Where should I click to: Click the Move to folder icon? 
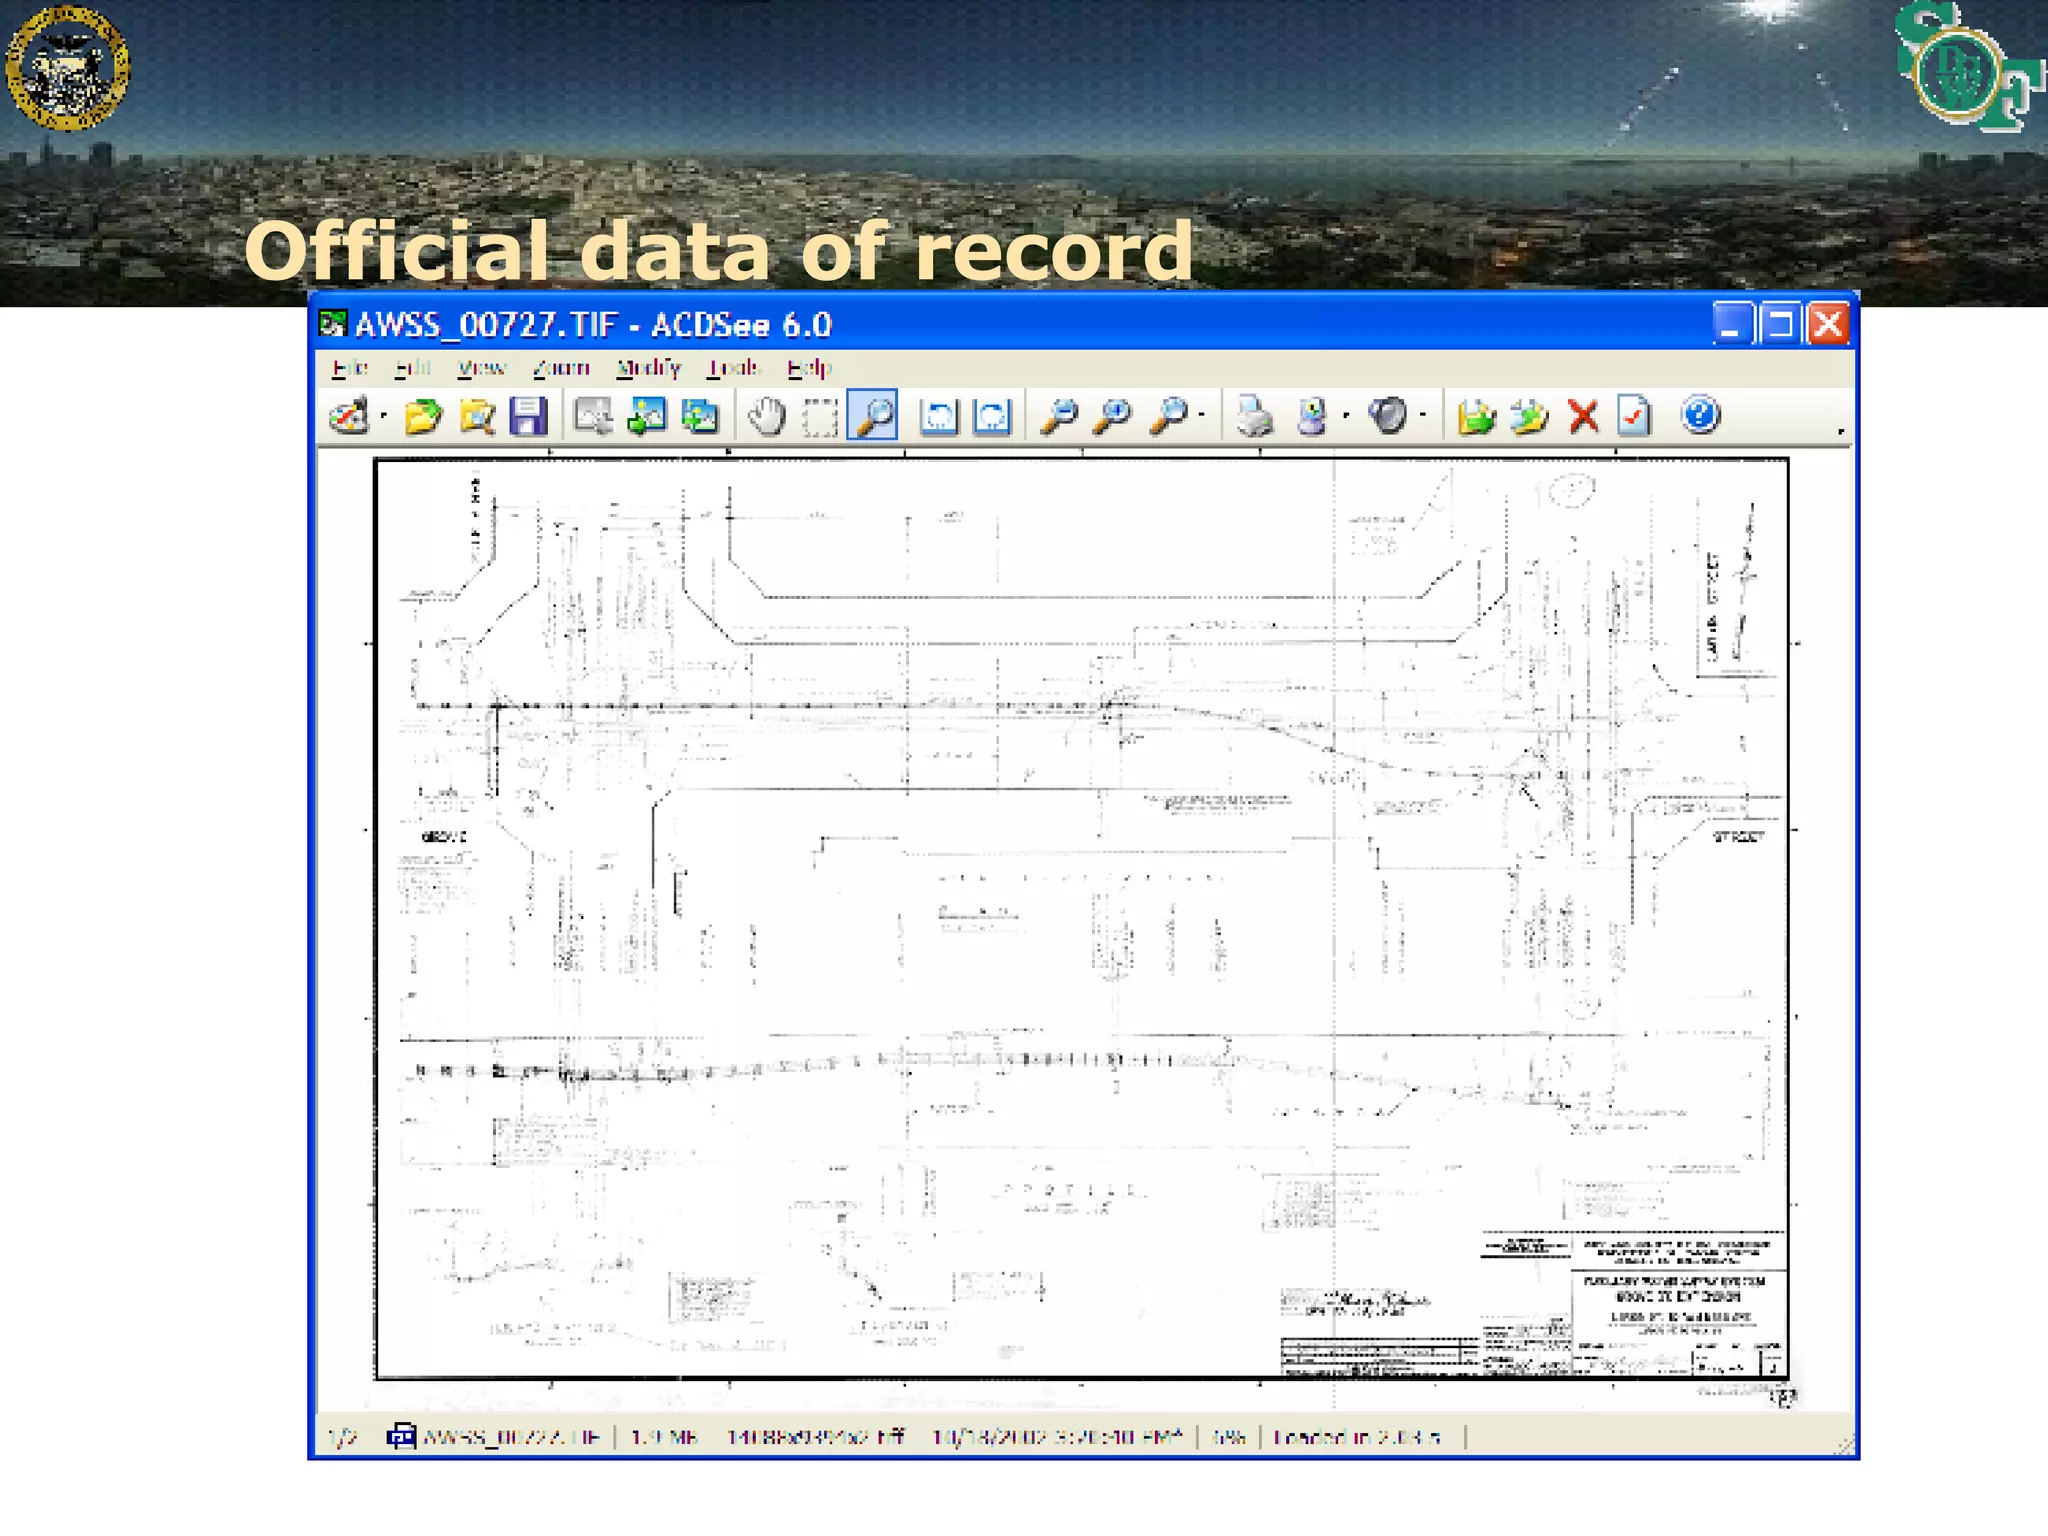[x=1476, y=415]
